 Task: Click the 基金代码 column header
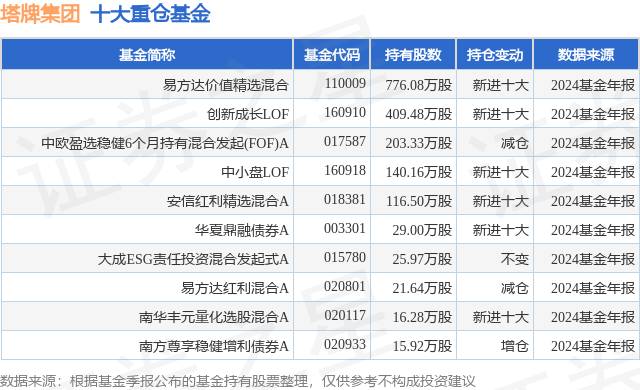pyautogui.click(x=331, y=55)
